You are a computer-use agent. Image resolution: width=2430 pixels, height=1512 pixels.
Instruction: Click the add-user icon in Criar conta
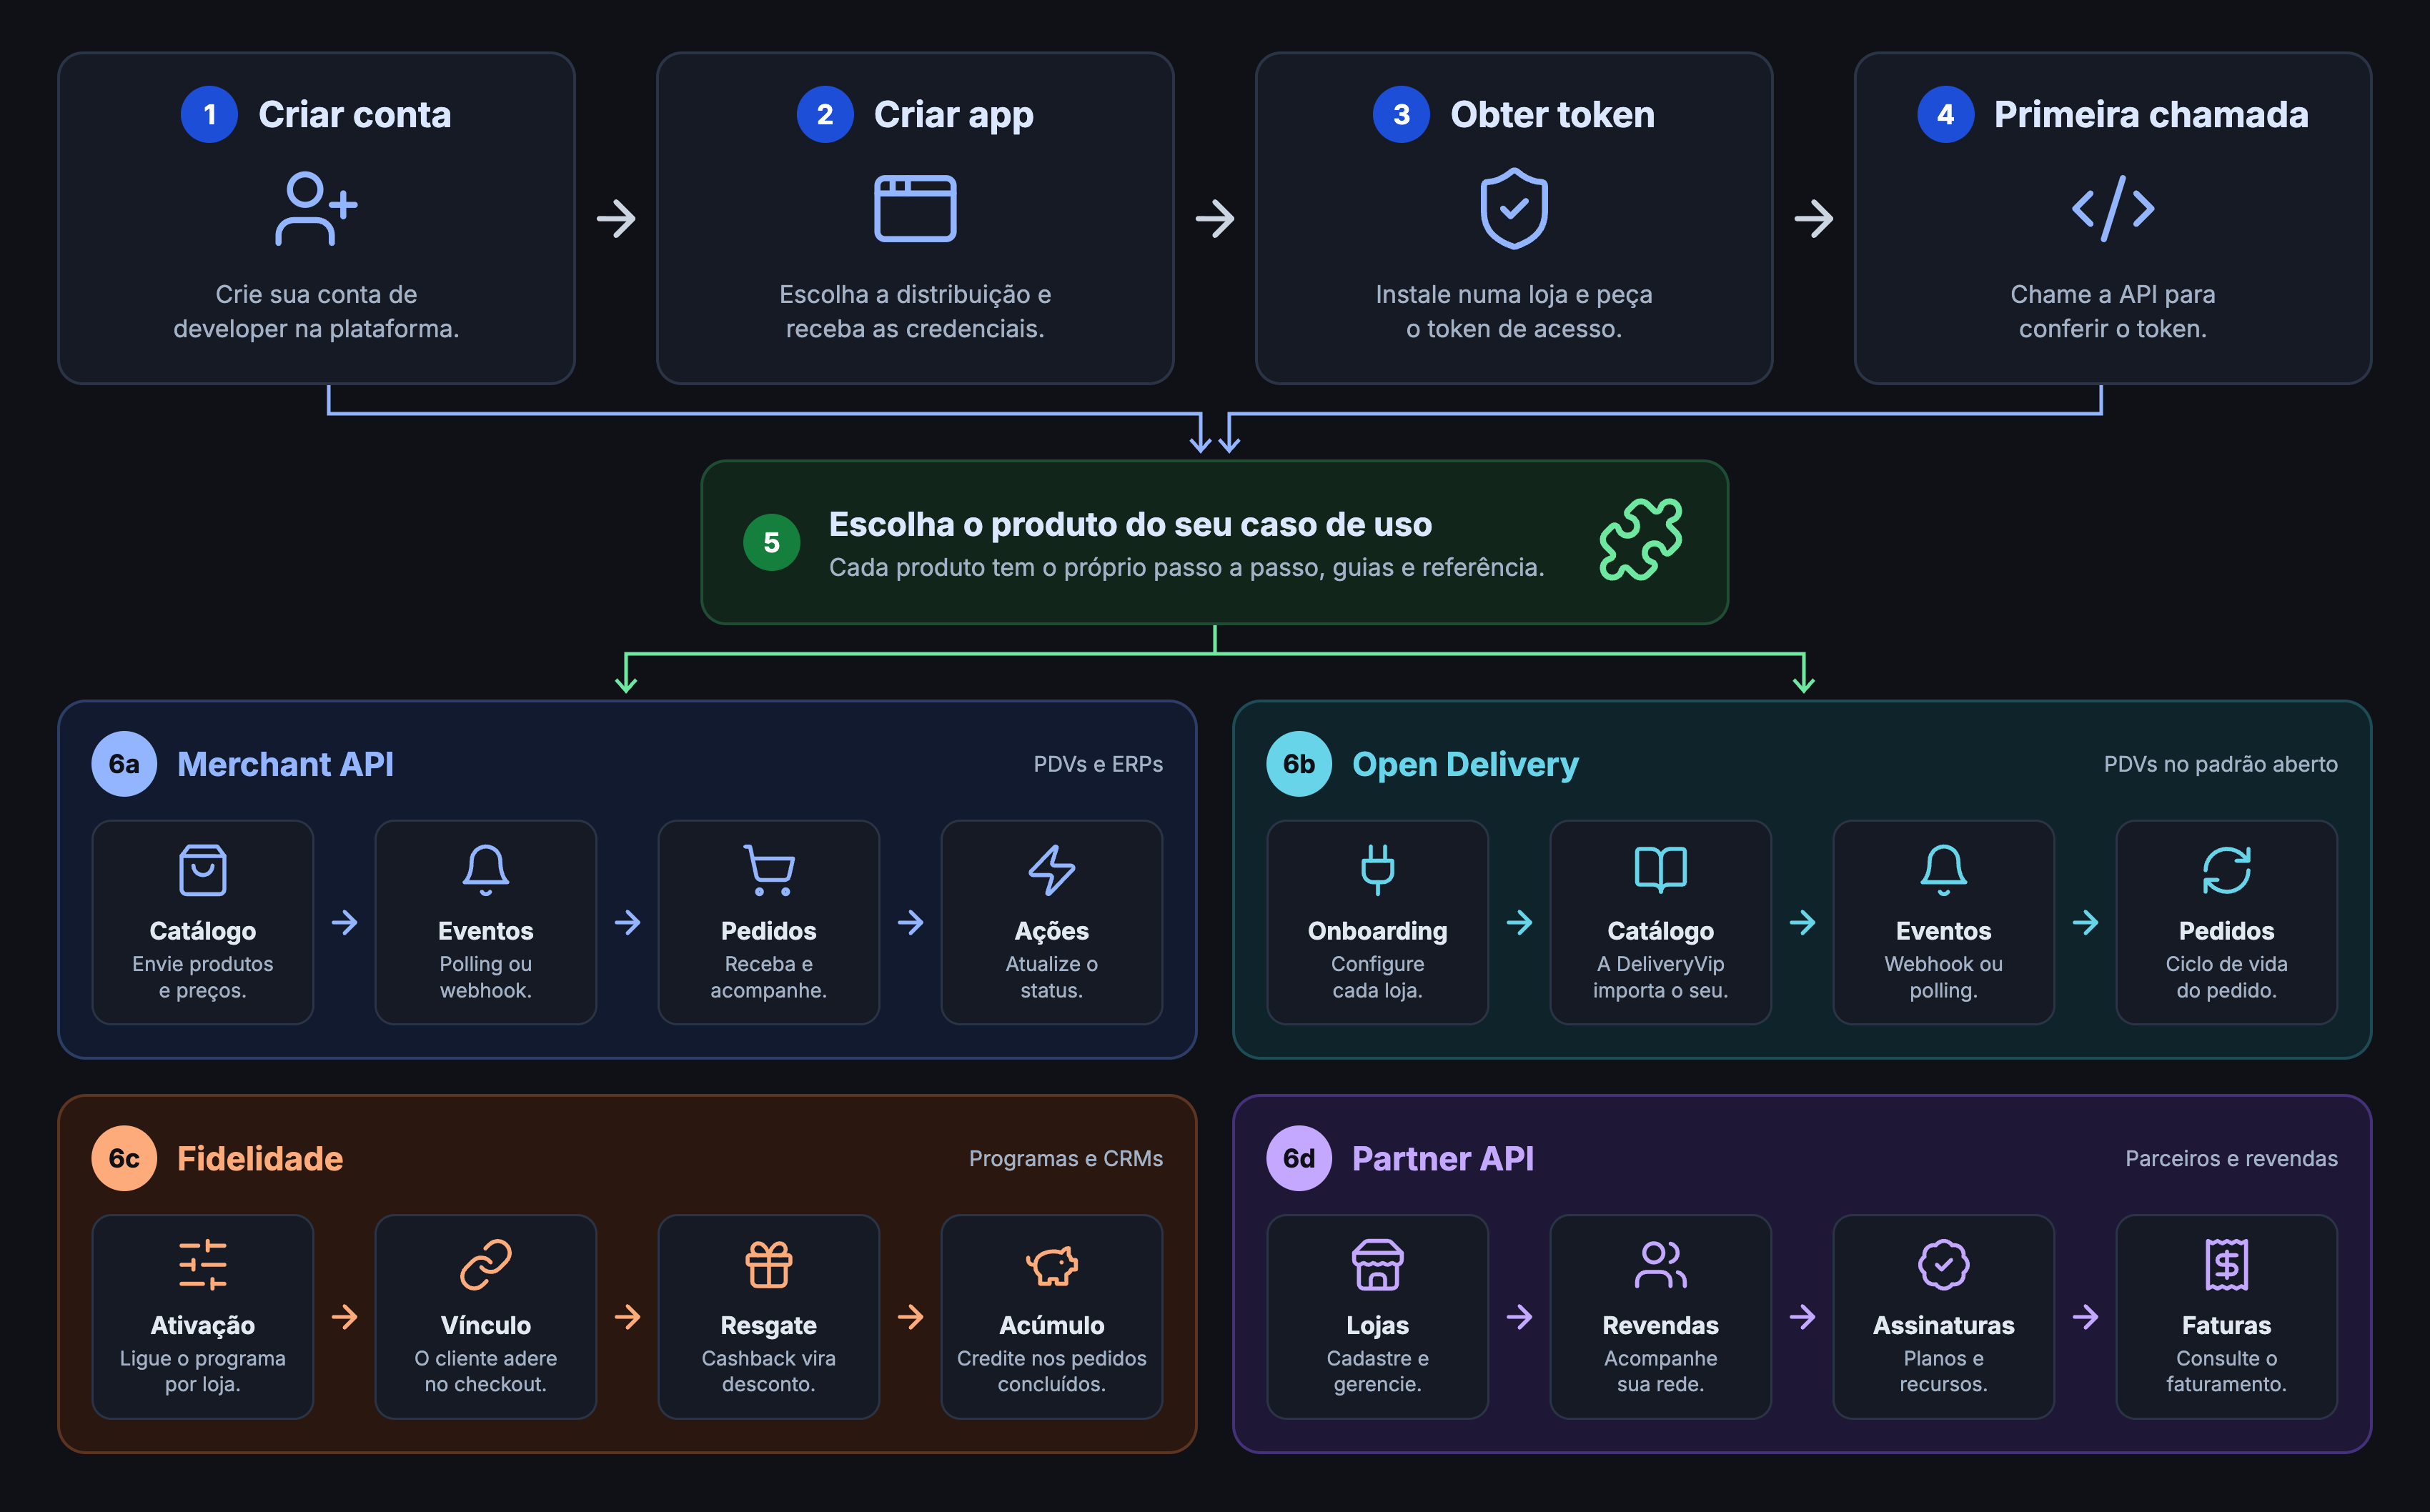[x=316, y=208]
